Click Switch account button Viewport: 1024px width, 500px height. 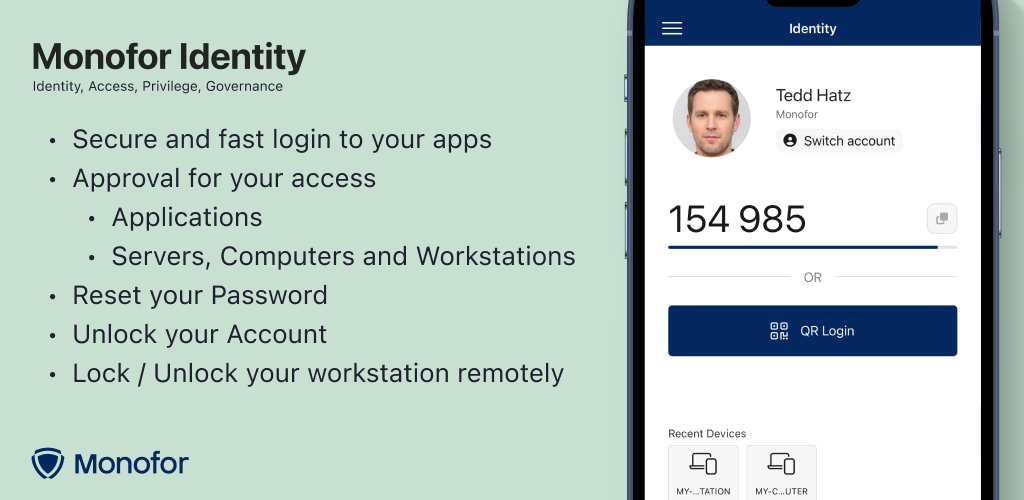point(839,141)
